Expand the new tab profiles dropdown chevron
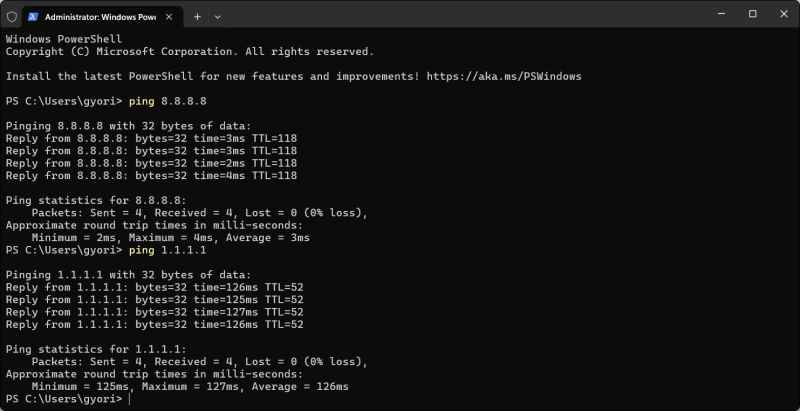Viewport: 800px width, 411px height. 217,17
